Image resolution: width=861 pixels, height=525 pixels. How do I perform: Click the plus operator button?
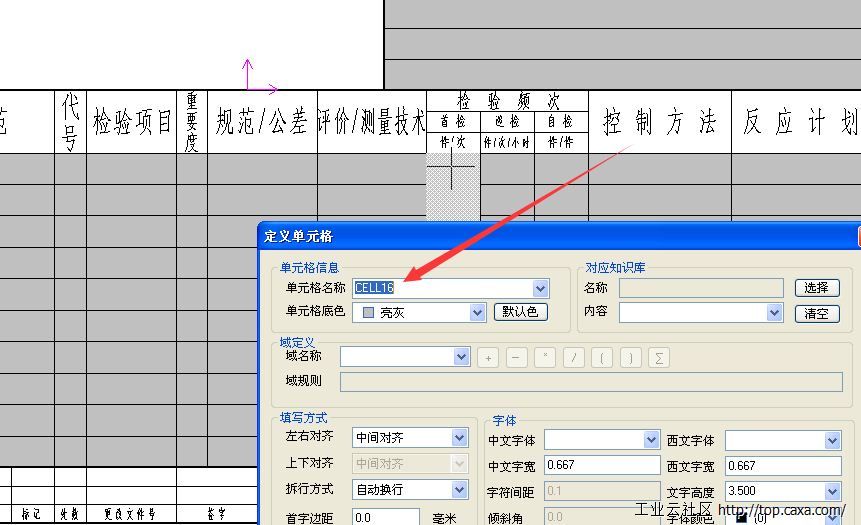488,358
